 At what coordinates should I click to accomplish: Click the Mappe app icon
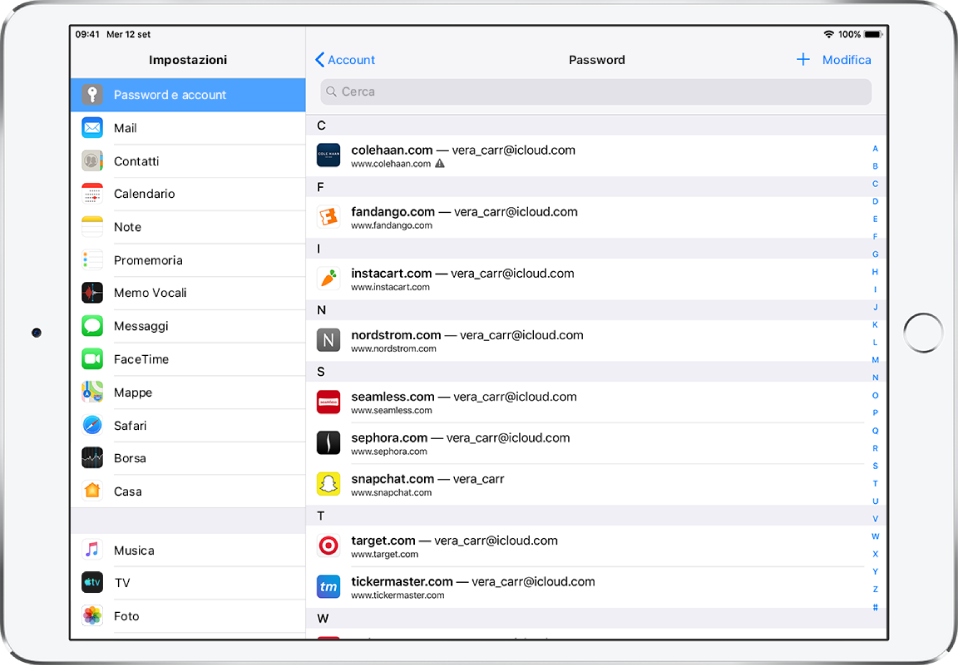pos(92,392)
